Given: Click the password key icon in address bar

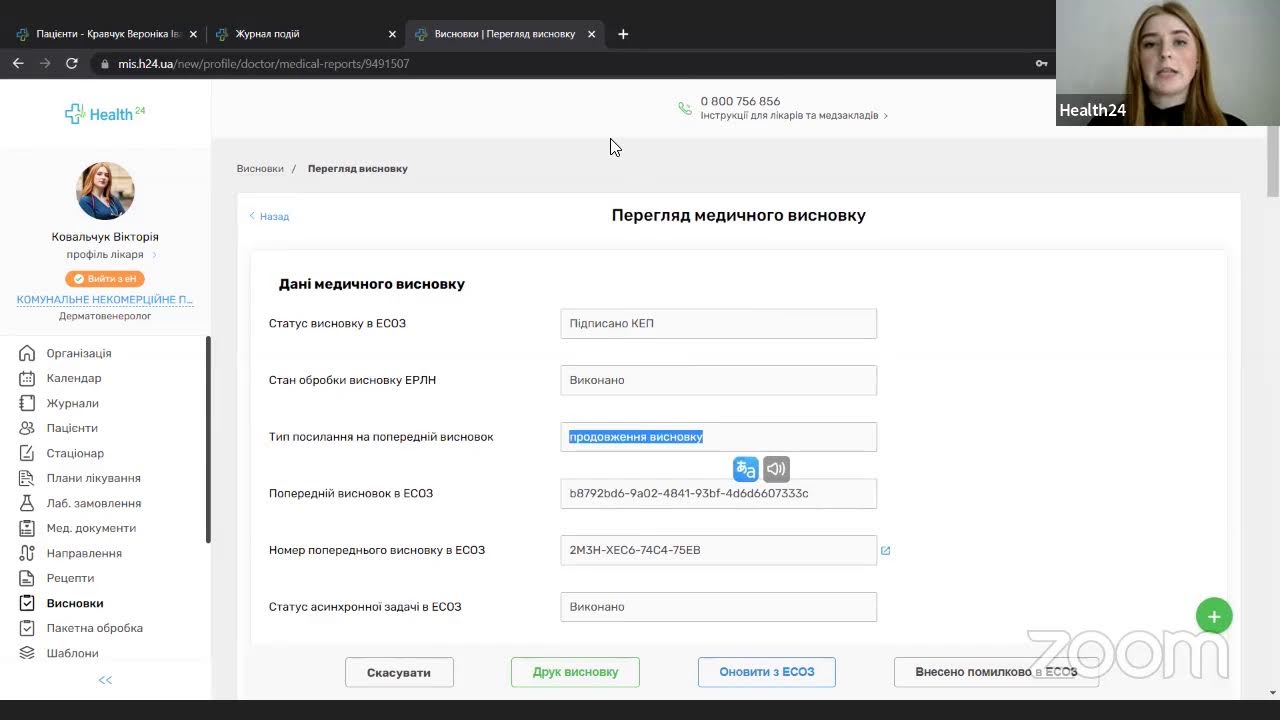Looking at the screenshot, I should coord(1041,63).
